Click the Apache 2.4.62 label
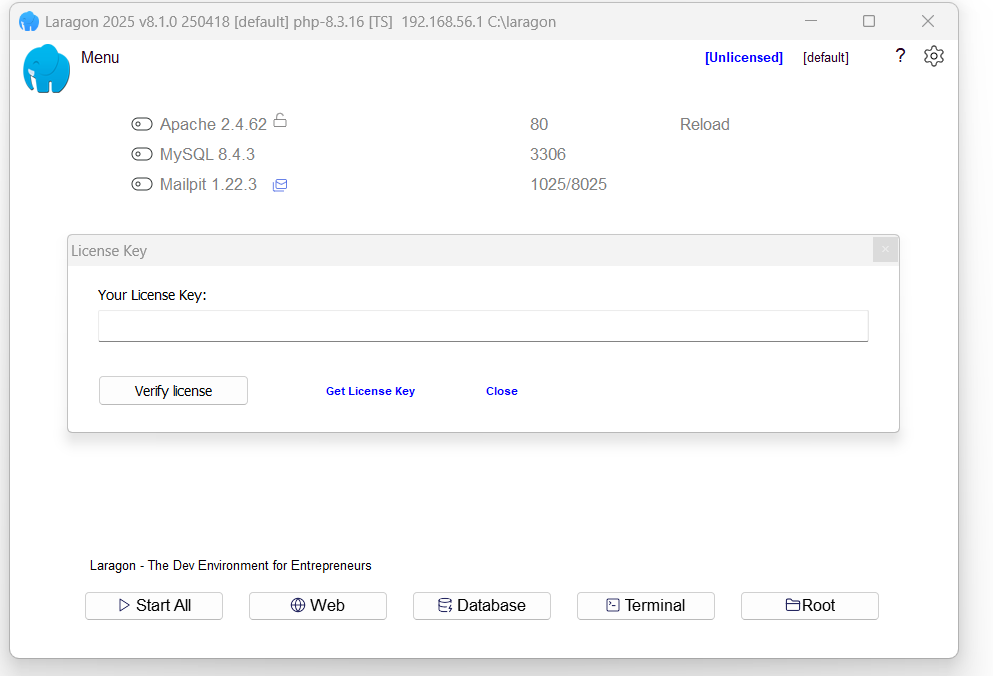 [213, 124]
